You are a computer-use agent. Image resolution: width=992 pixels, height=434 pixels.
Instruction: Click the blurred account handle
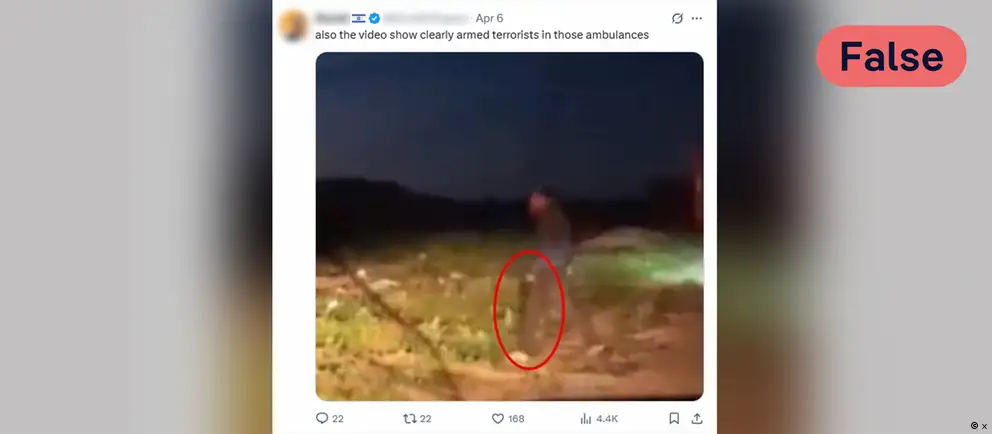tap(426, 18)
